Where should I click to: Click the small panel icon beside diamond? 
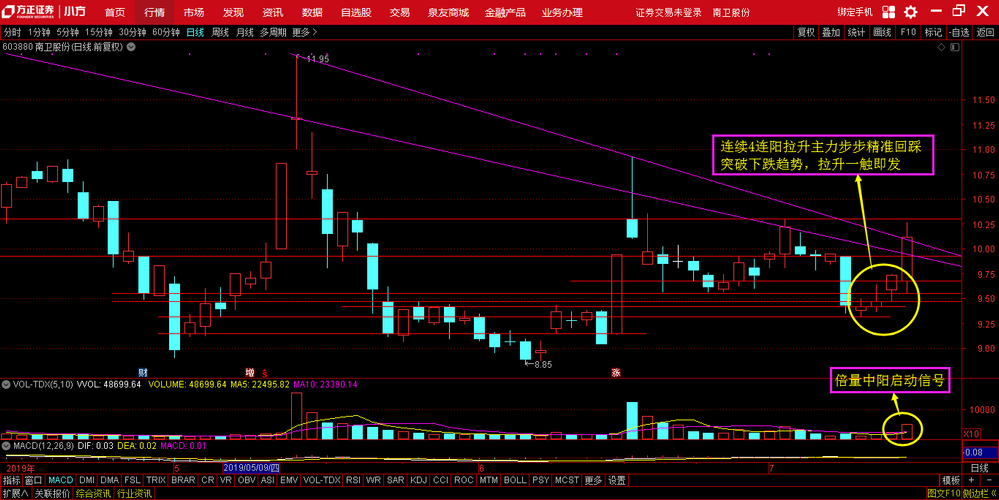954,46
